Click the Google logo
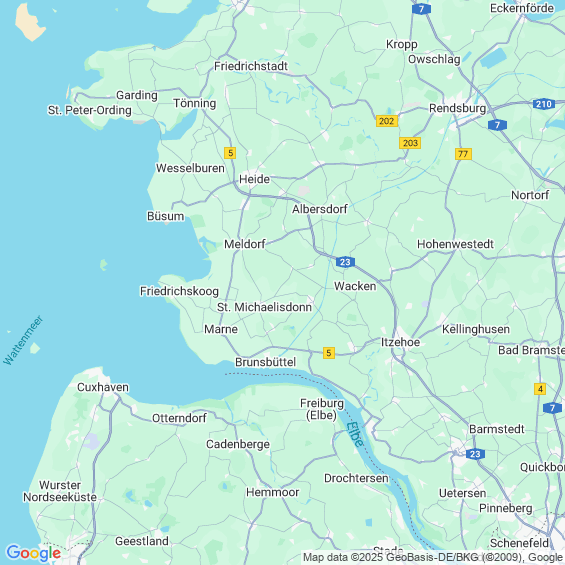 point(34,553)
